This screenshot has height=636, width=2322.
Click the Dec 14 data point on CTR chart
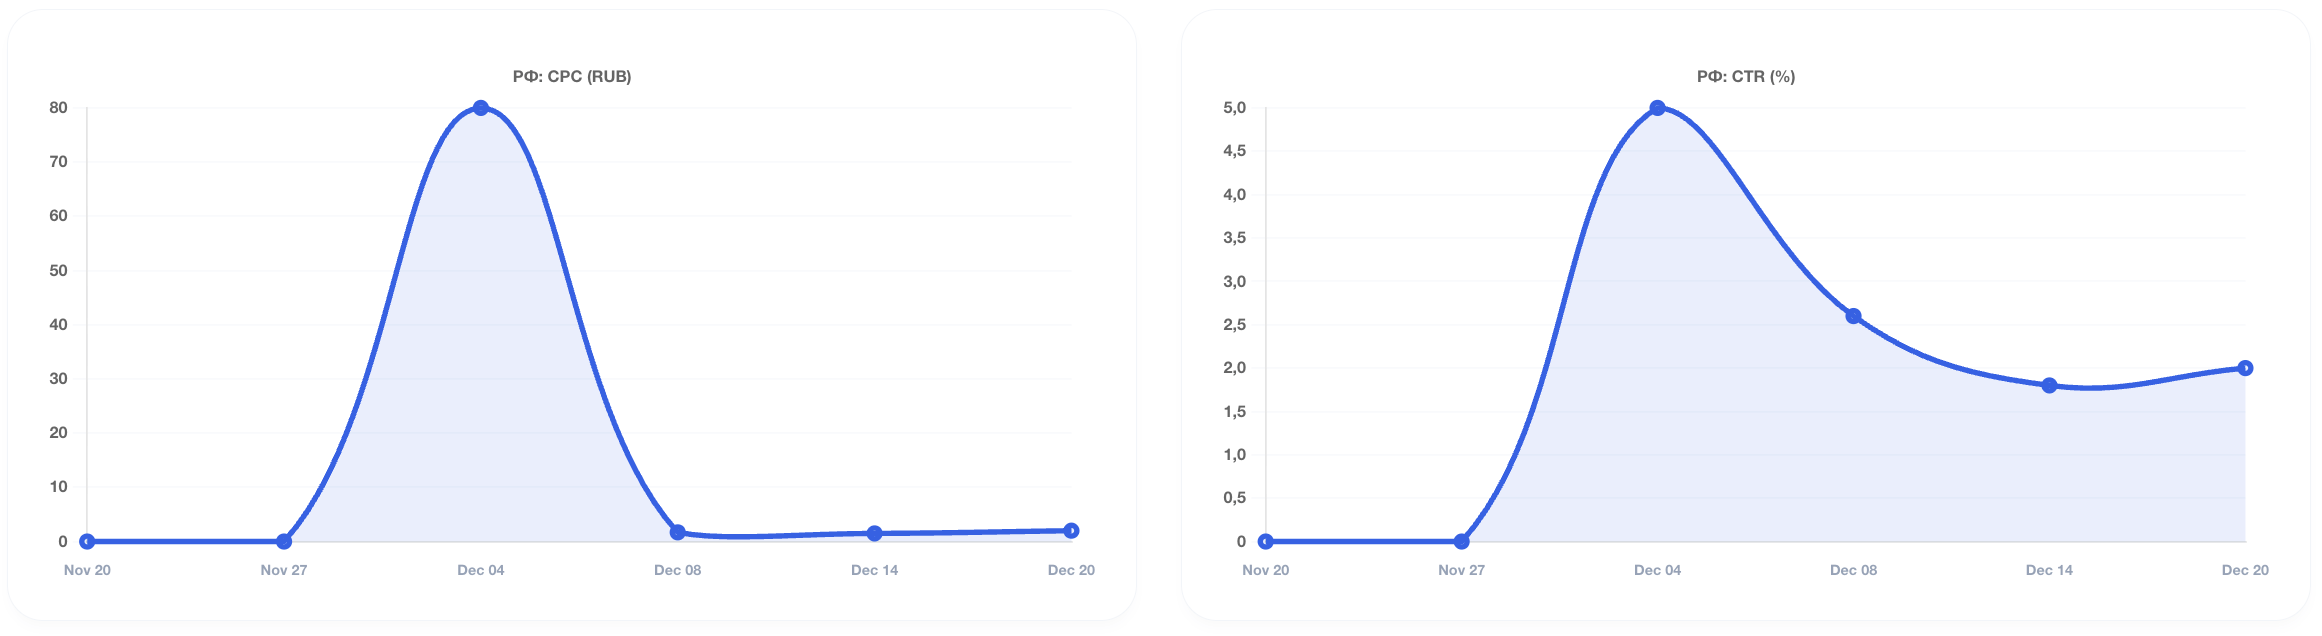click(x=2050, y=385)
